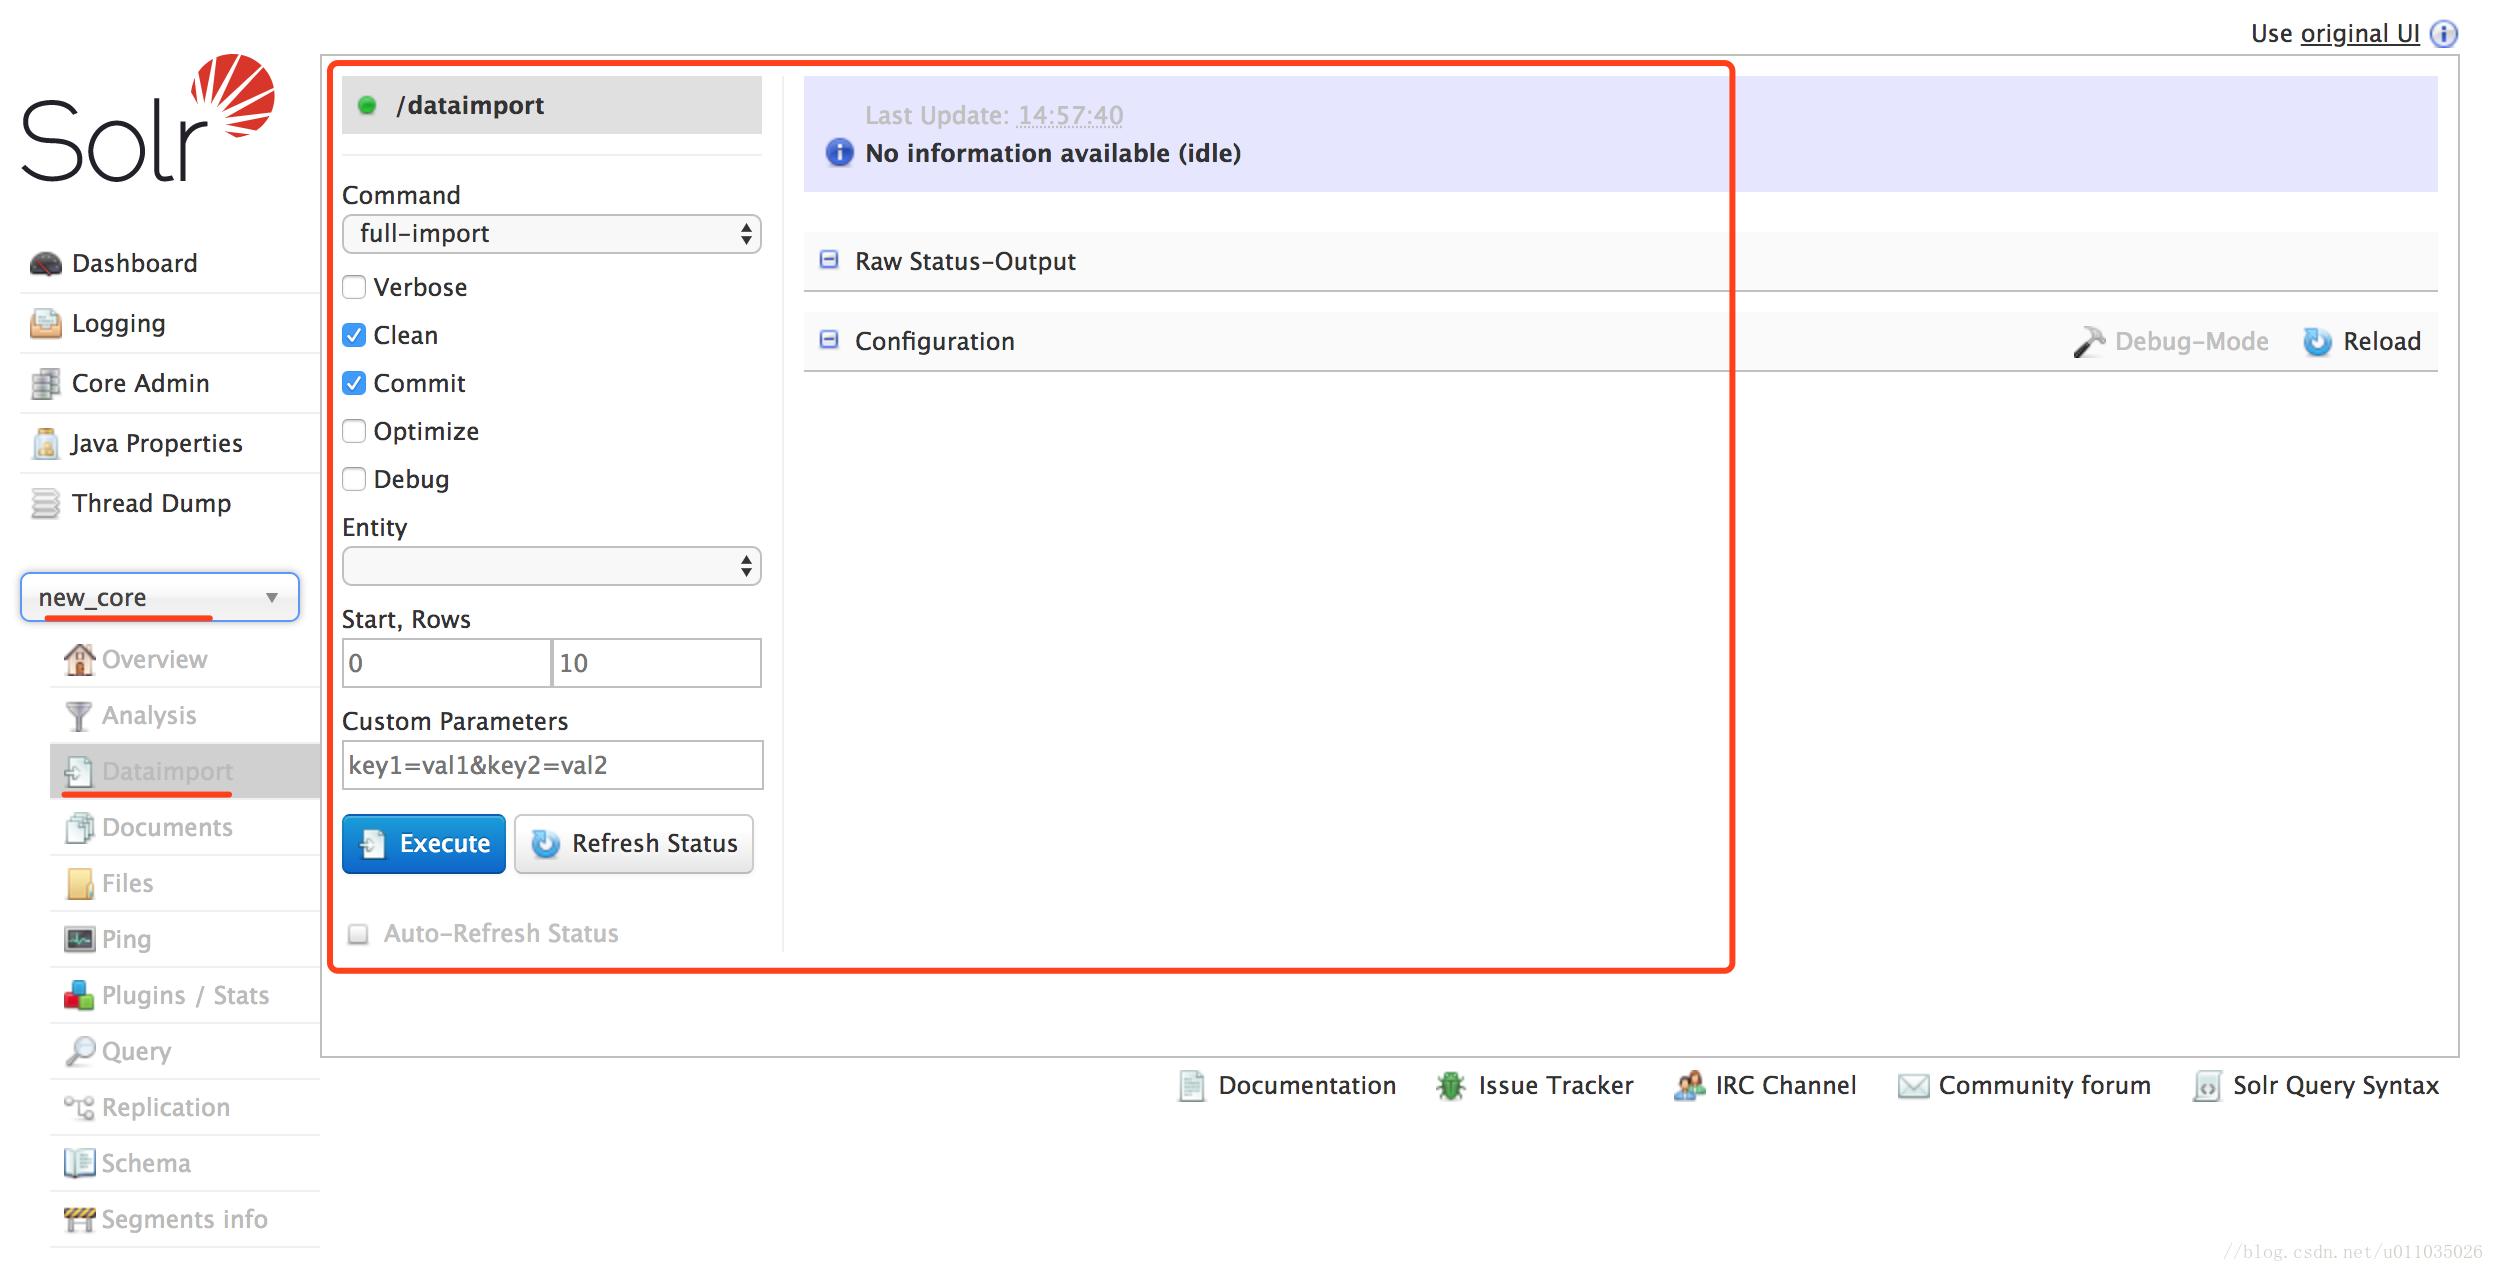Open the new_core core selector
Image resolution: width=2494 pixels, height=1272 pixels.
(x=160, y=598)
